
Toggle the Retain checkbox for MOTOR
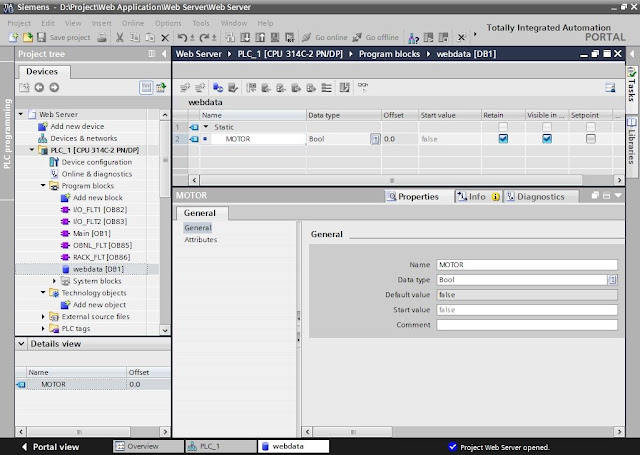(x=503, y=139)
